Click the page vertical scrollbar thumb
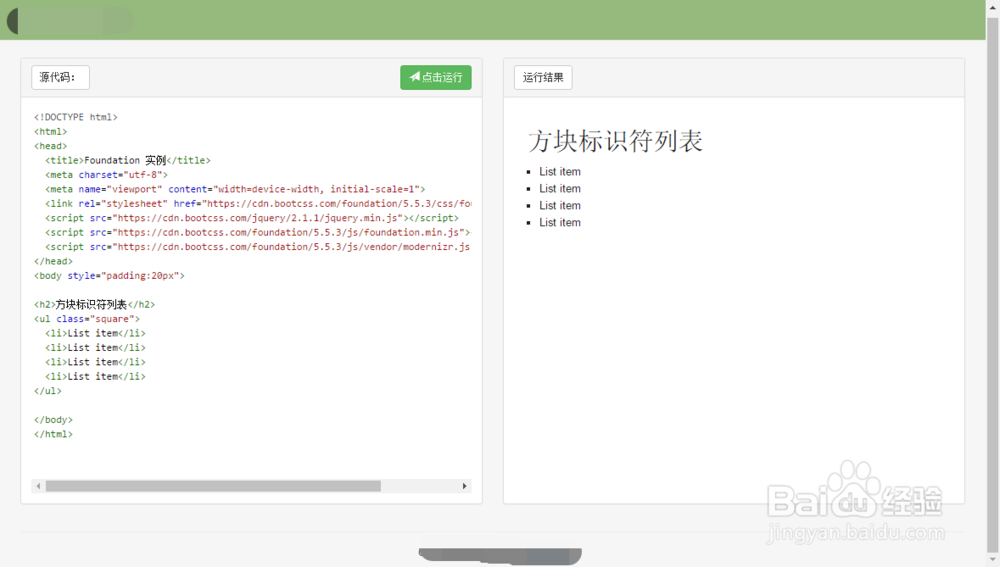 pyautogui.click(x=992, y=283)
